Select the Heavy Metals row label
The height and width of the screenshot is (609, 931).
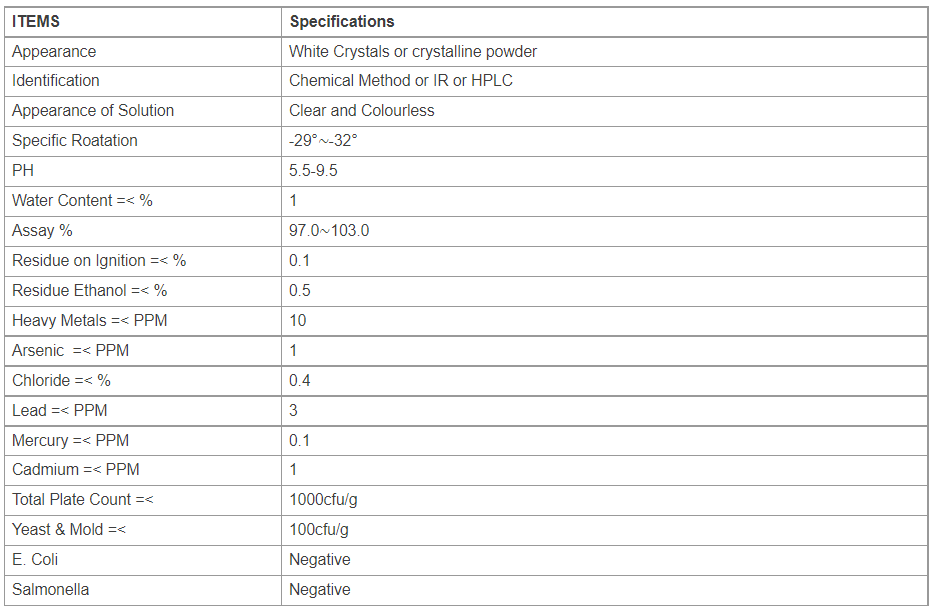90,321
